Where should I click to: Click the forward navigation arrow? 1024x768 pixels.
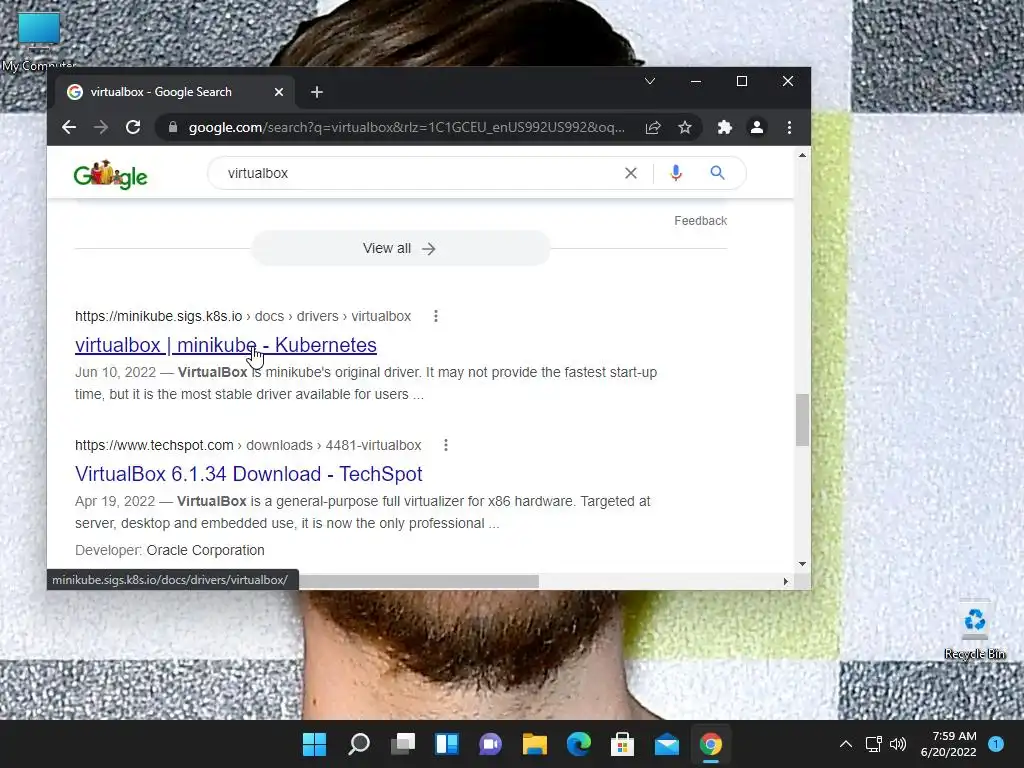[101, 127]
